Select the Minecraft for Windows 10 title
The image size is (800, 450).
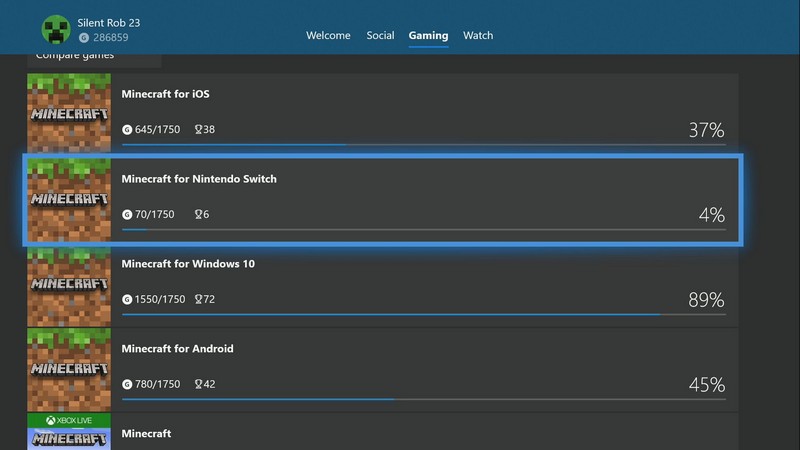(x=188, y=264)
